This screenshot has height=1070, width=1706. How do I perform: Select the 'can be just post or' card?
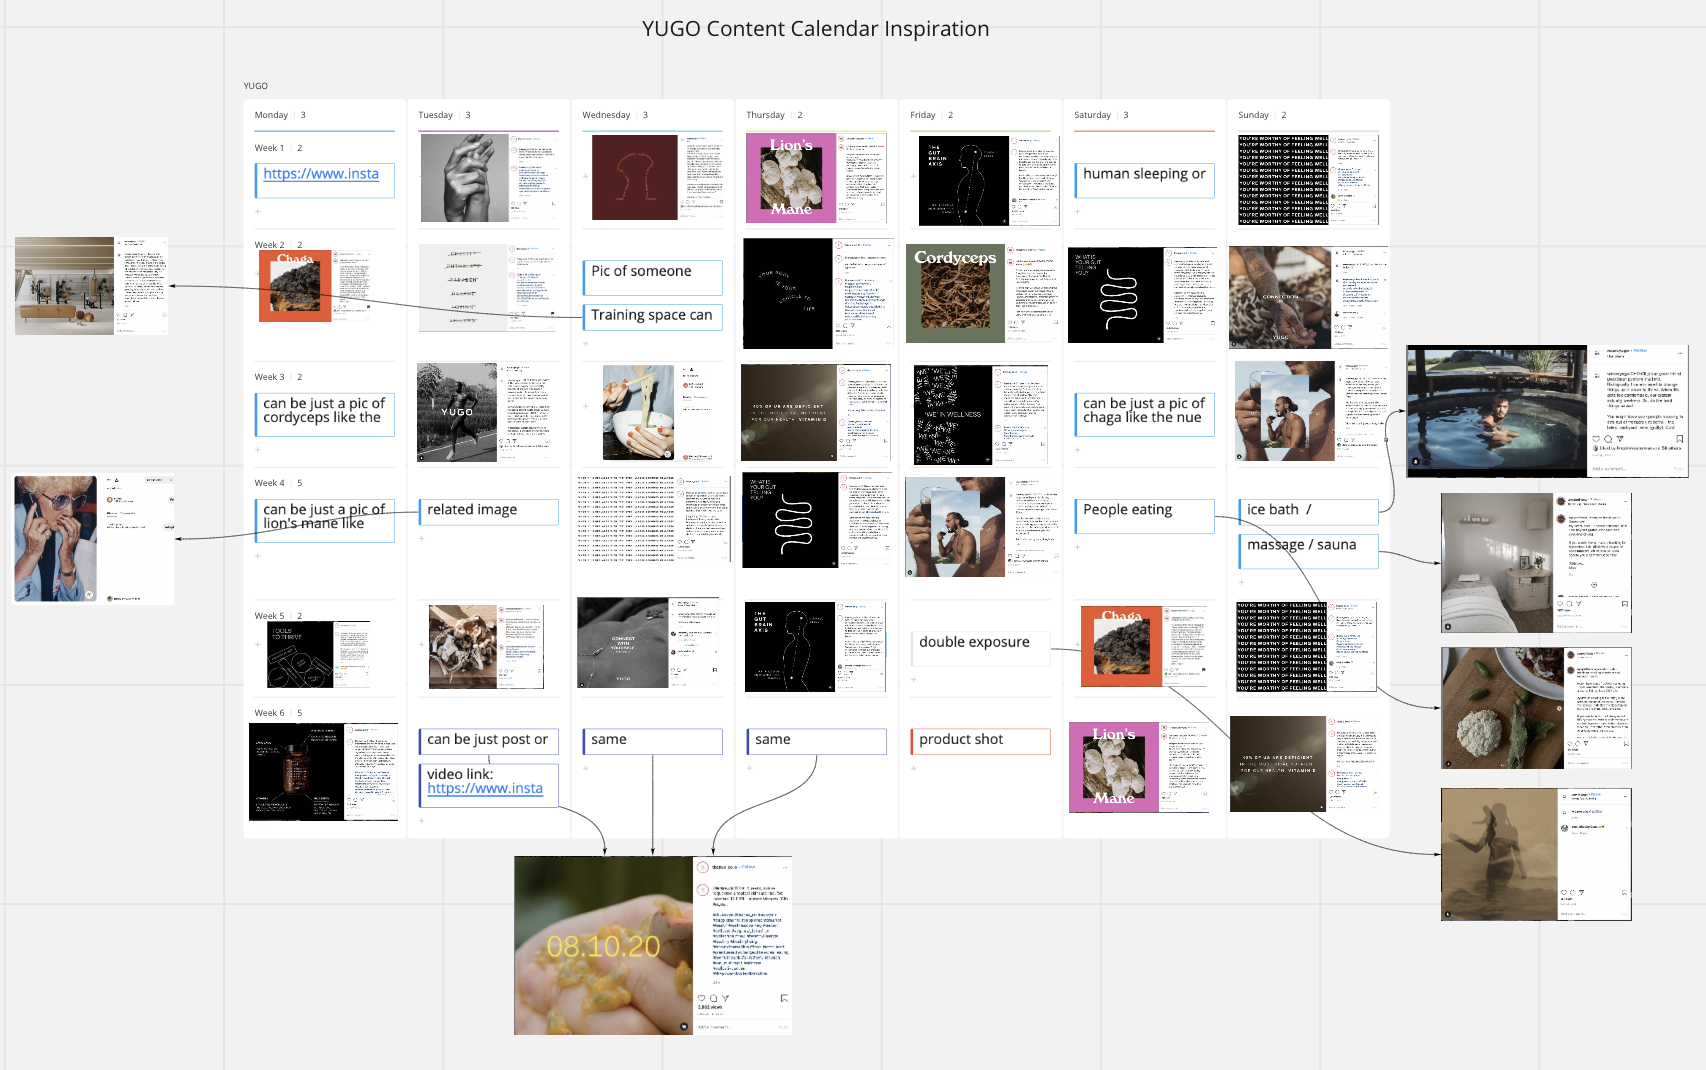[488, 741]
